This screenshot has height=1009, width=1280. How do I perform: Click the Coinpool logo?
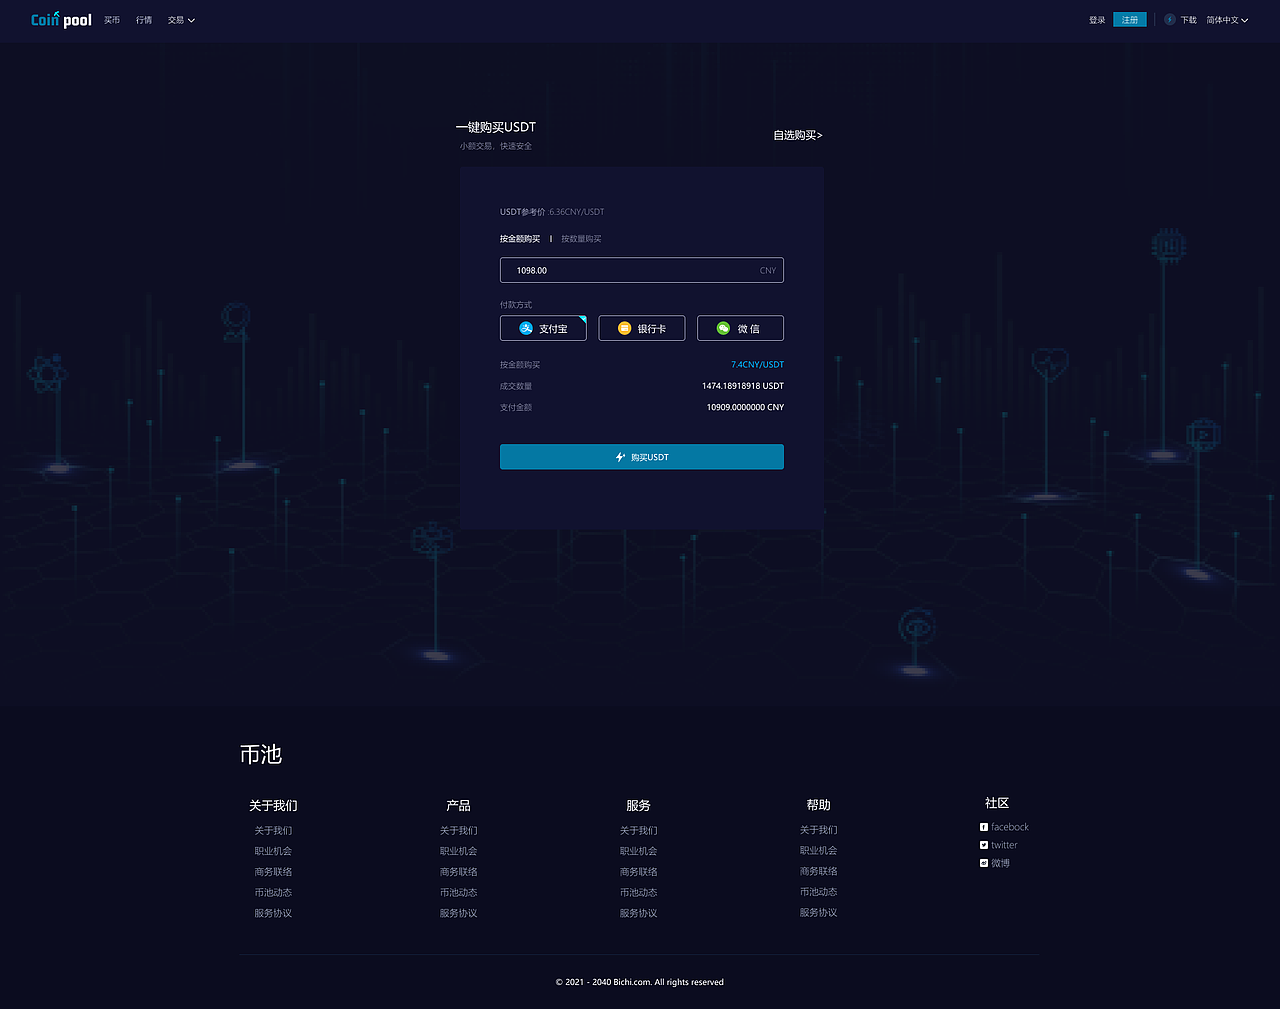[61, 19]
